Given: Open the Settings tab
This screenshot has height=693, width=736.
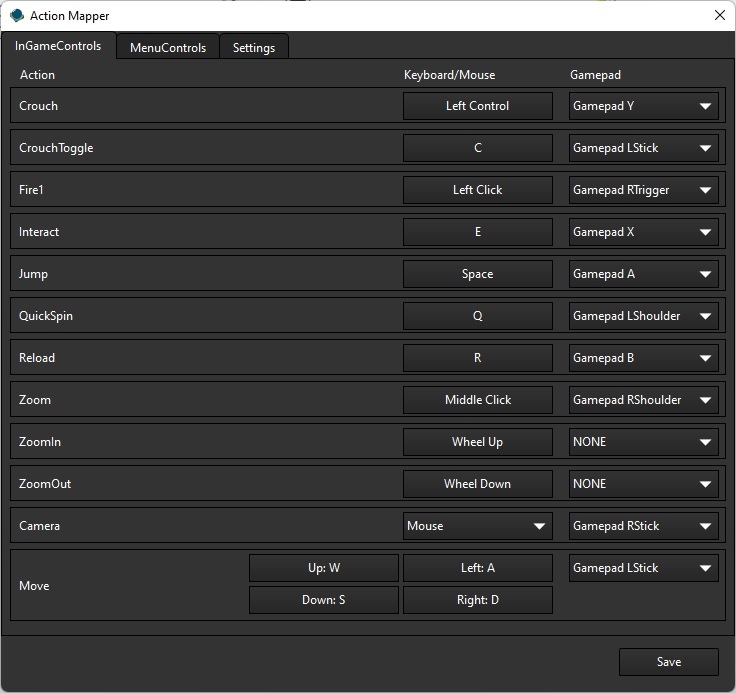Looking at the screenshot, I should pyautogui.click(x=254, y=47).
